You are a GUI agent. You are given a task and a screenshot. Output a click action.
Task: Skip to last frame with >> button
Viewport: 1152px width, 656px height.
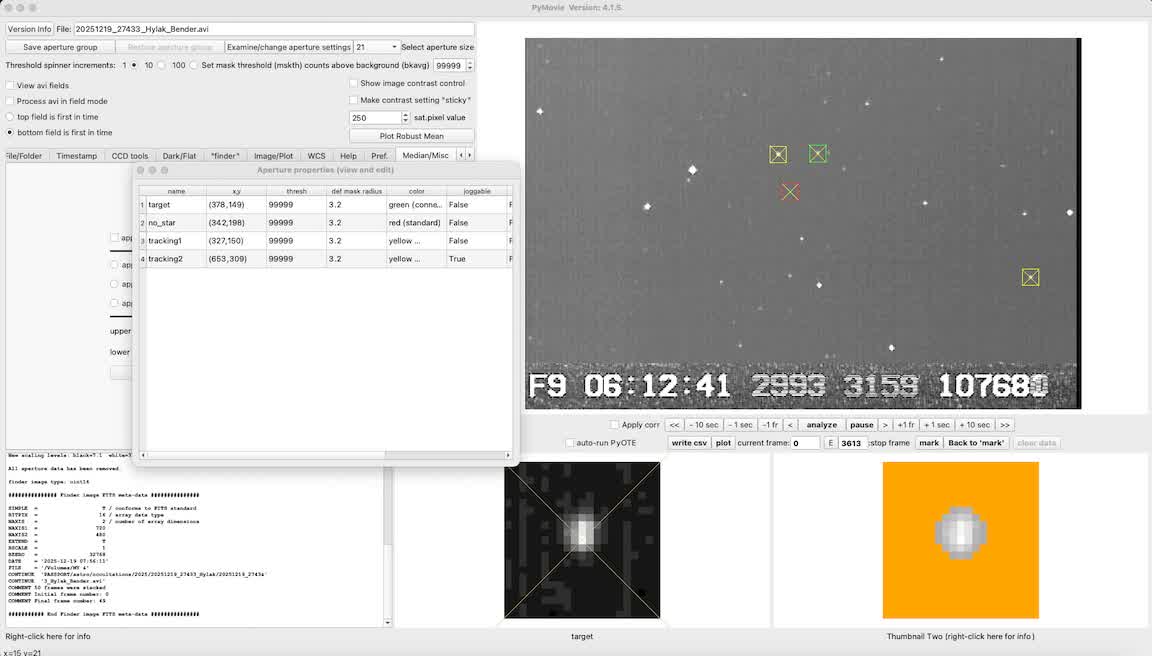click(x=1005, y=425)
